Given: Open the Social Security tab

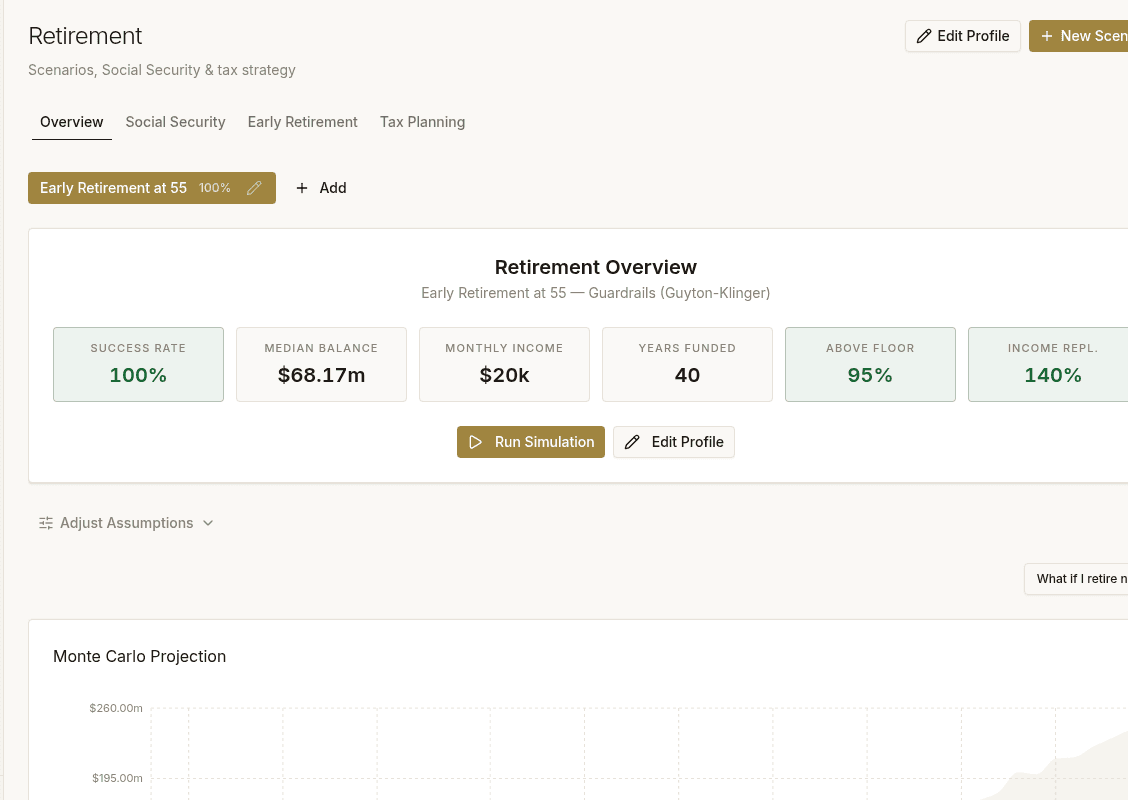Looking at the screenshot, I should pyautogui.click(x=175, y=122).
